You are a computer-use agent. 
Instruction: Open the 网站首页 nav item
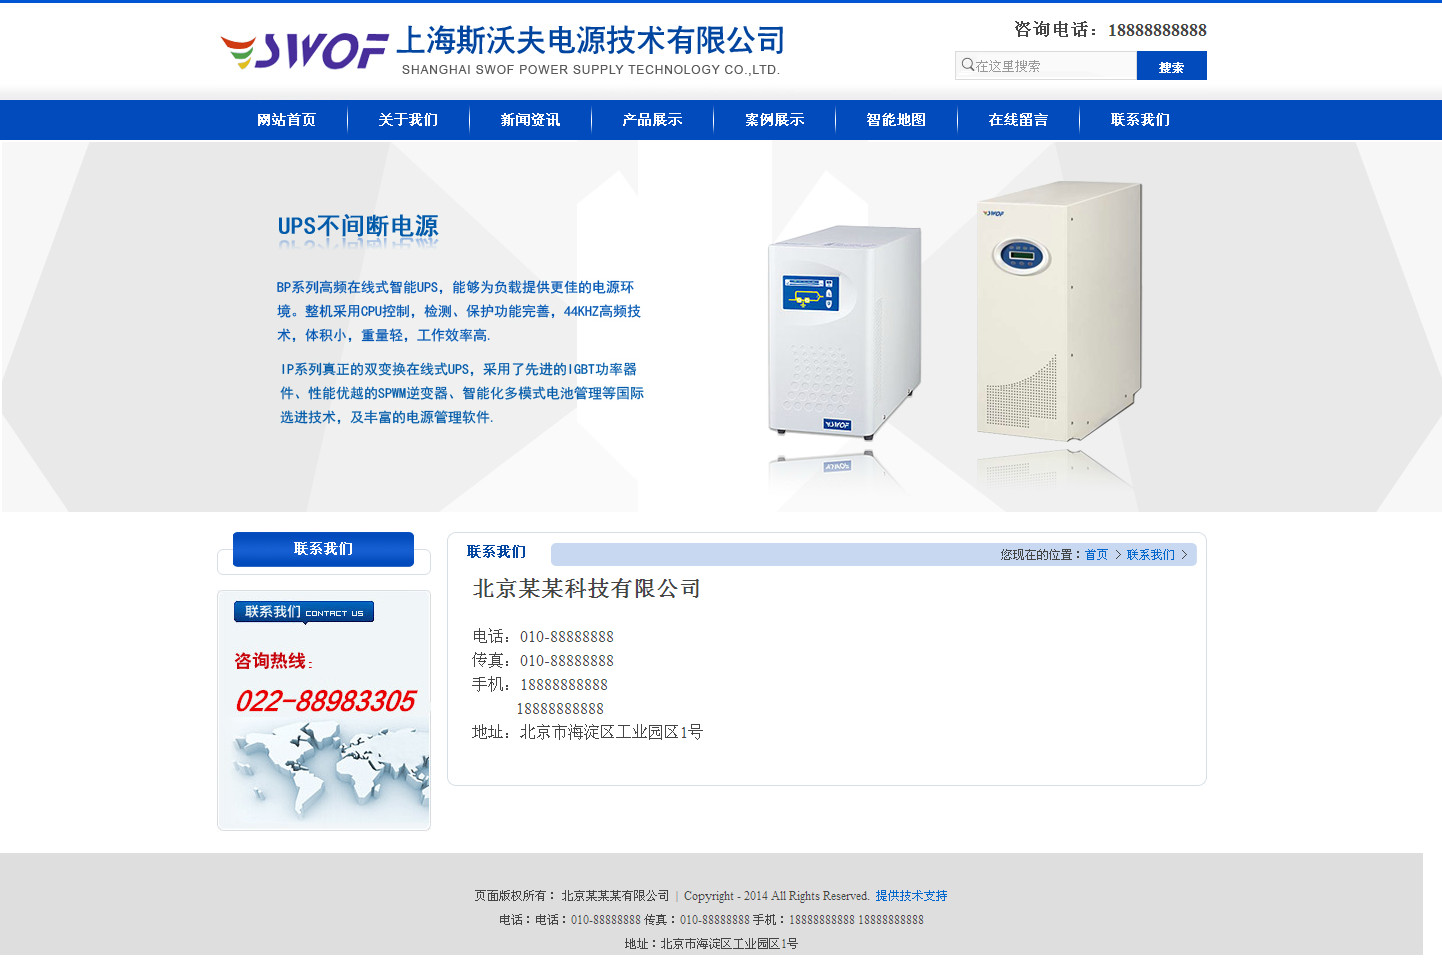286,120
